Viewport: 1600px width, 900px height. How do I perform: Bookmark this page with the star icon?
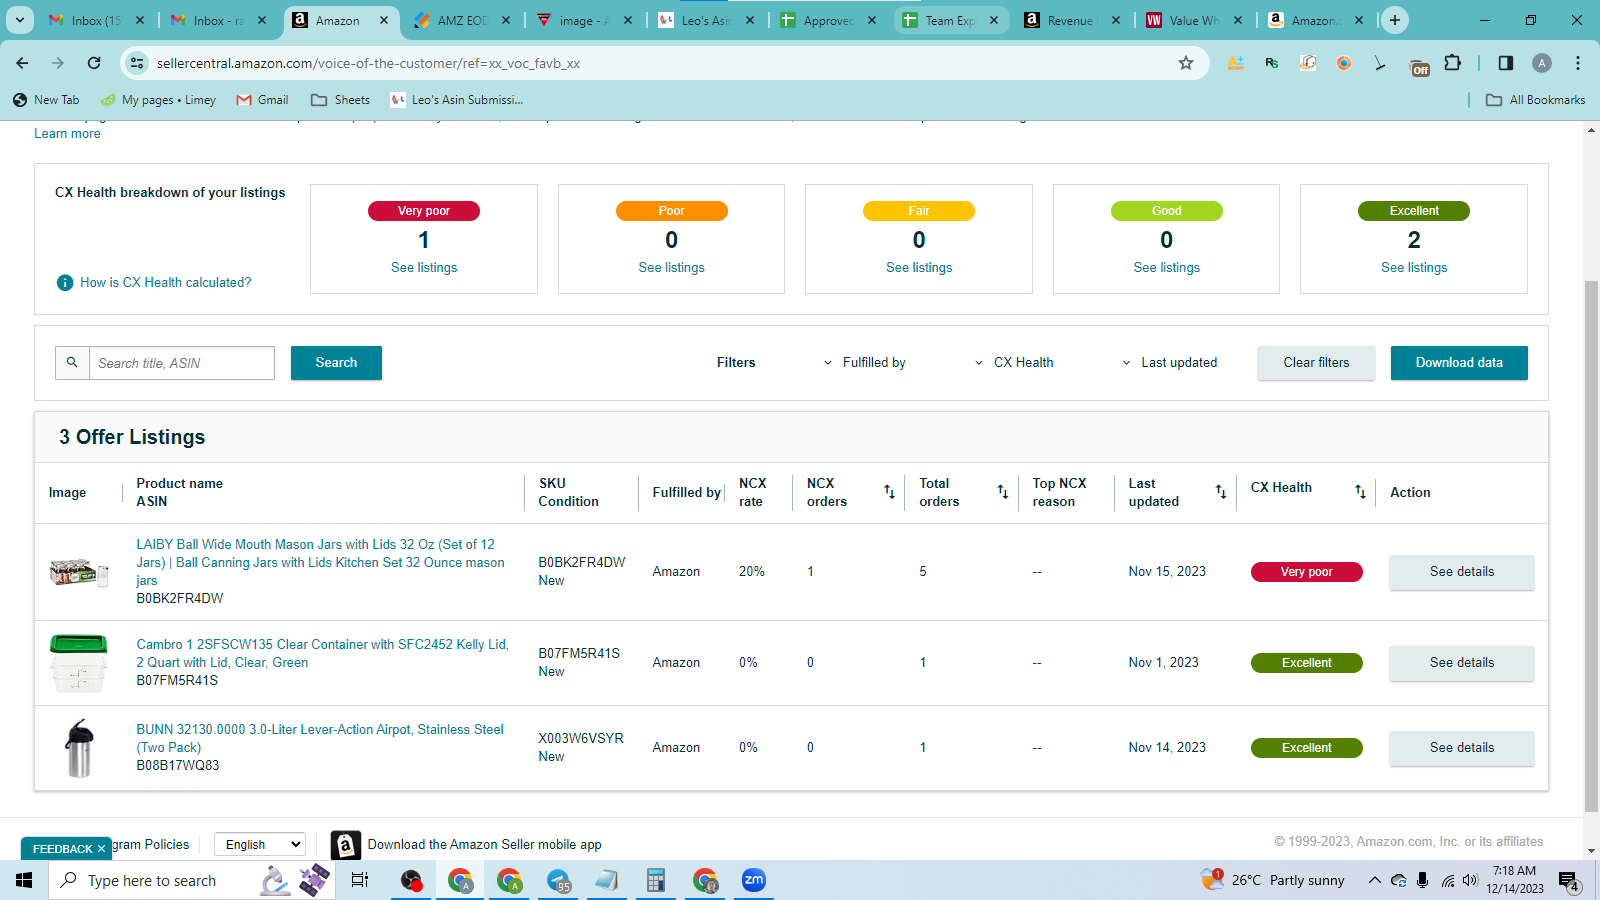click(1186, 63)
